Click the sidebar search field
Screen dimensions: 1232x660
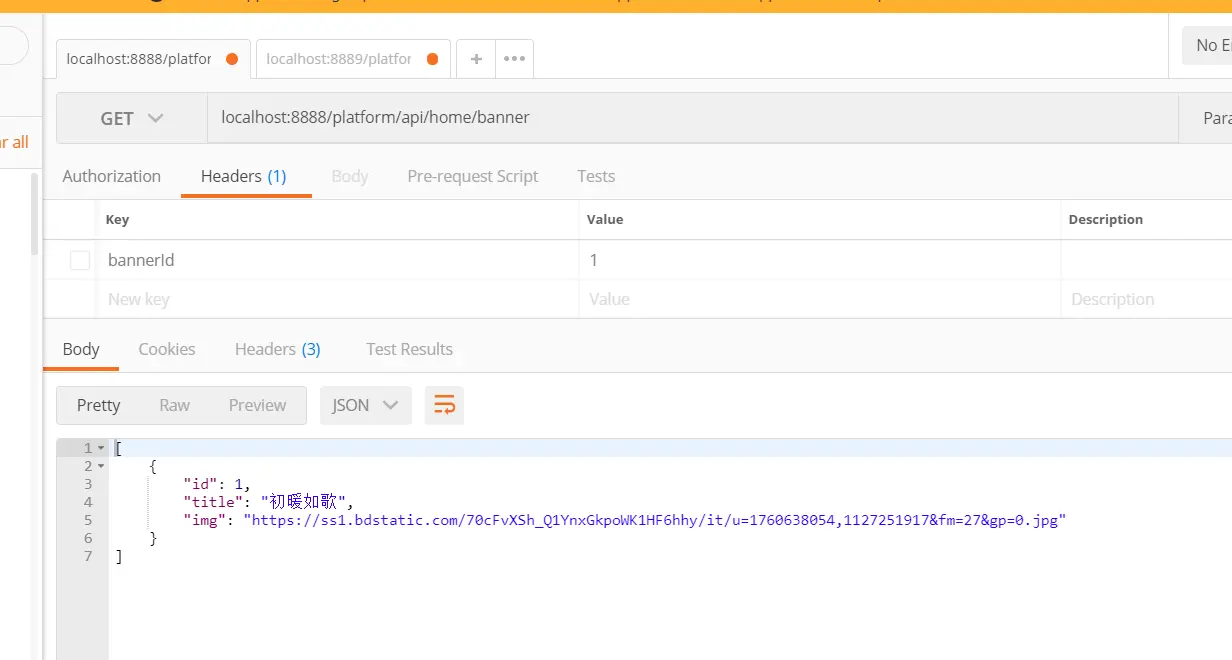click(x=14, y=45)
